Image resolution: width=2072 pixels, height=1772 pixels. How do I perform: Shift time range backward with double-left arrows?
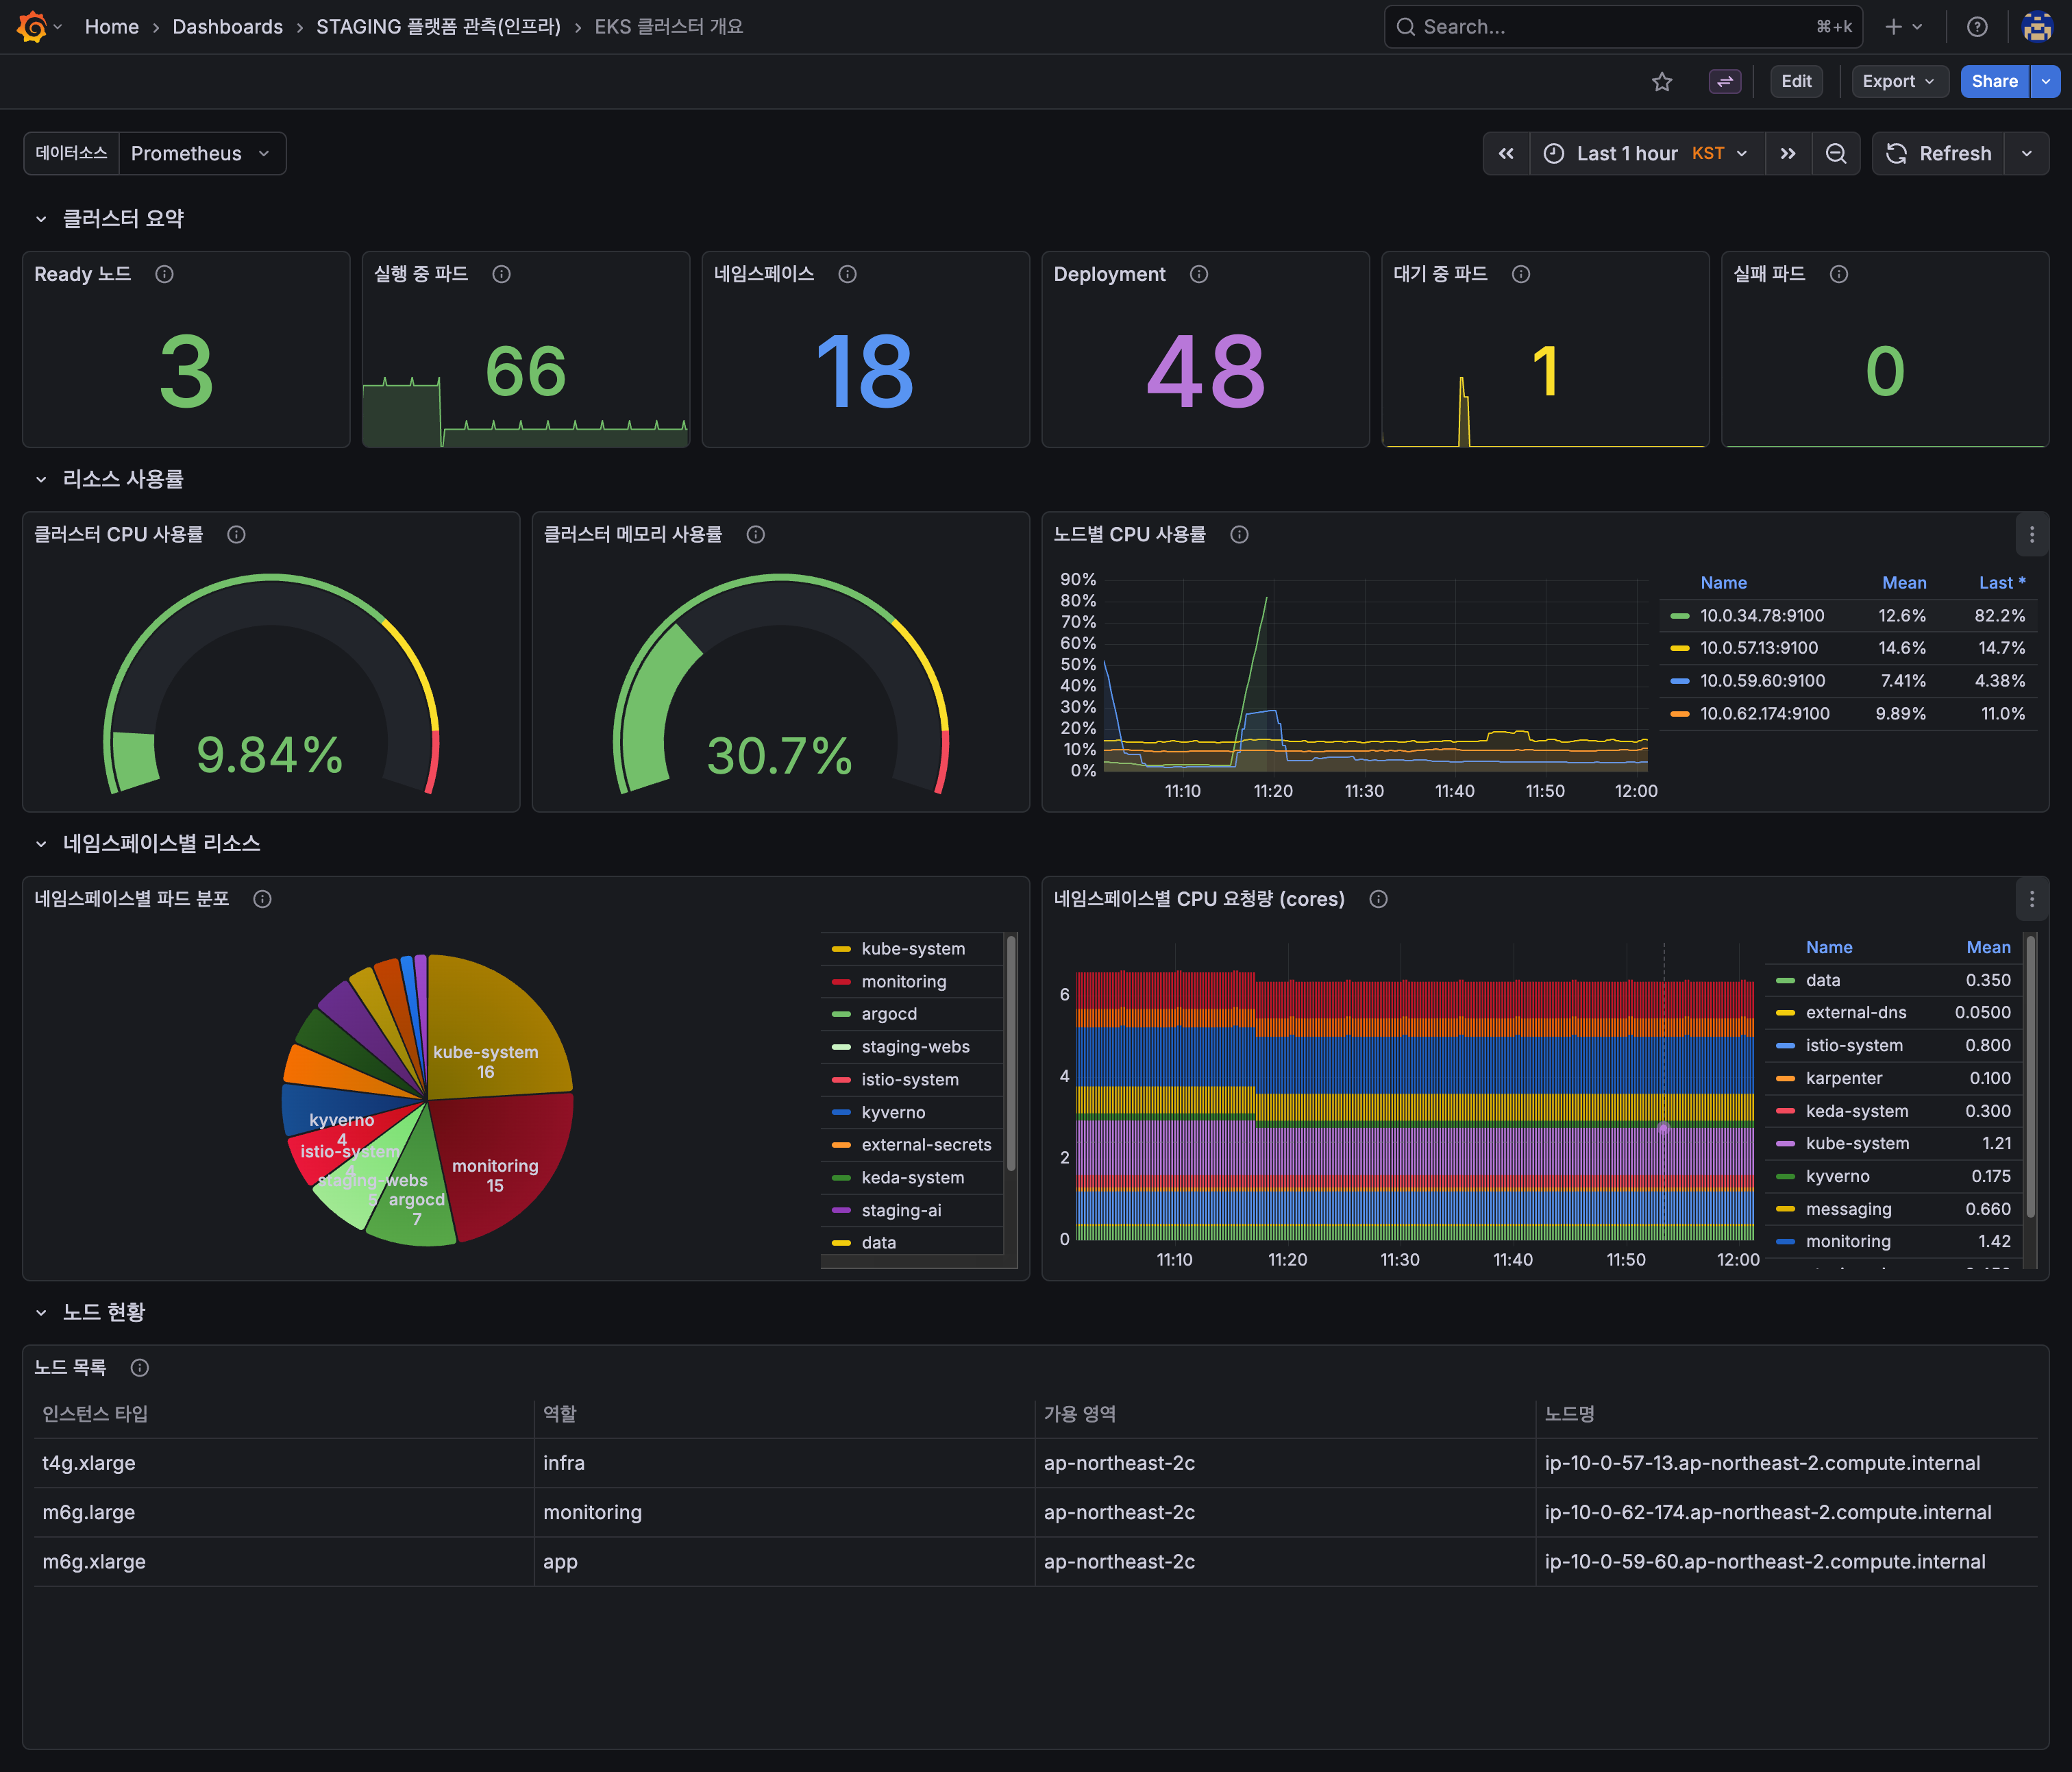(1505, 154)
